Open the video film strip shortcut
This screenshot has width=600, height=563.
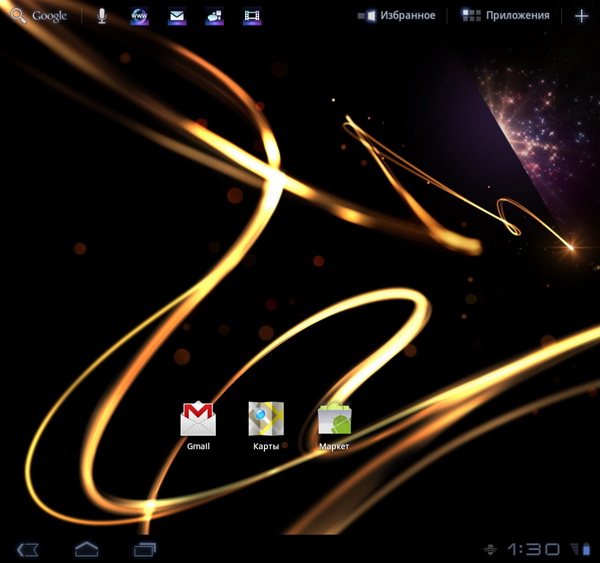click(252, 16)
